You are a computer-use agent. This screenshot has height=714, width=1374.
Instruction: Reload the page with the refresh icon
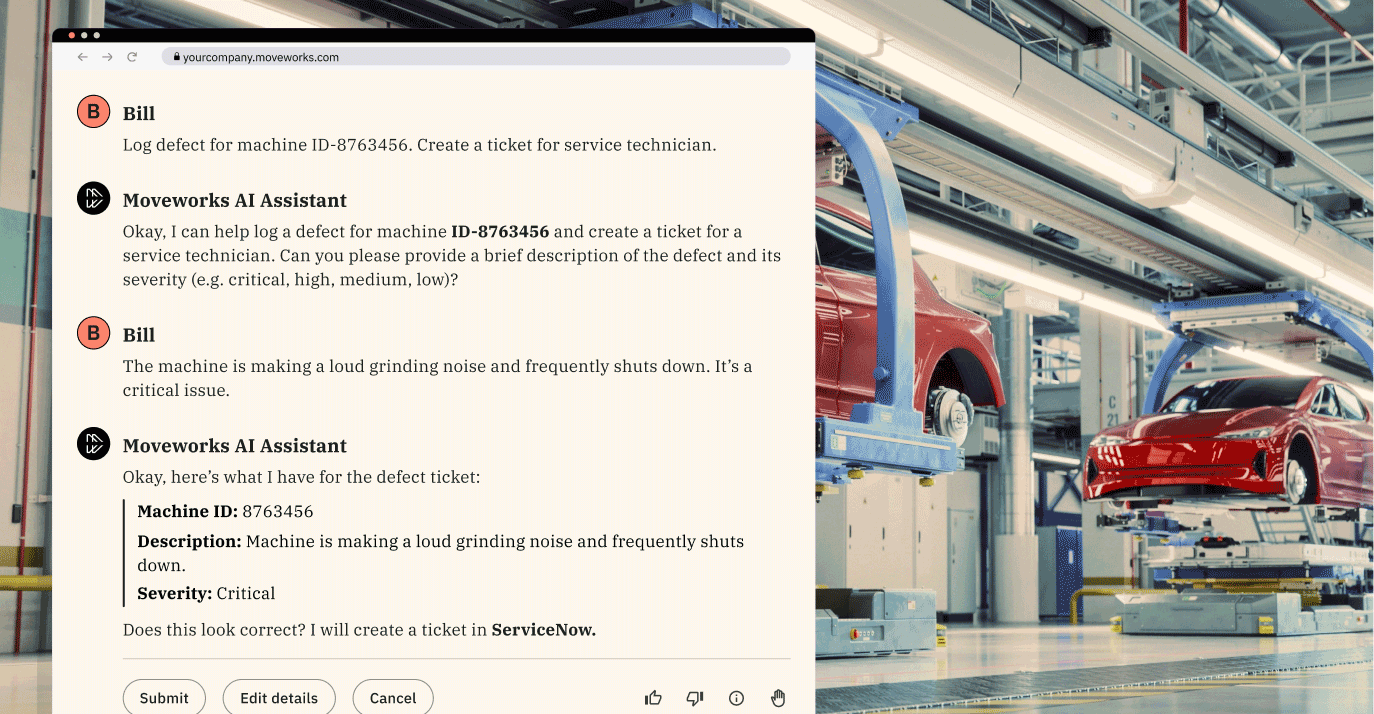pos(132,58)
